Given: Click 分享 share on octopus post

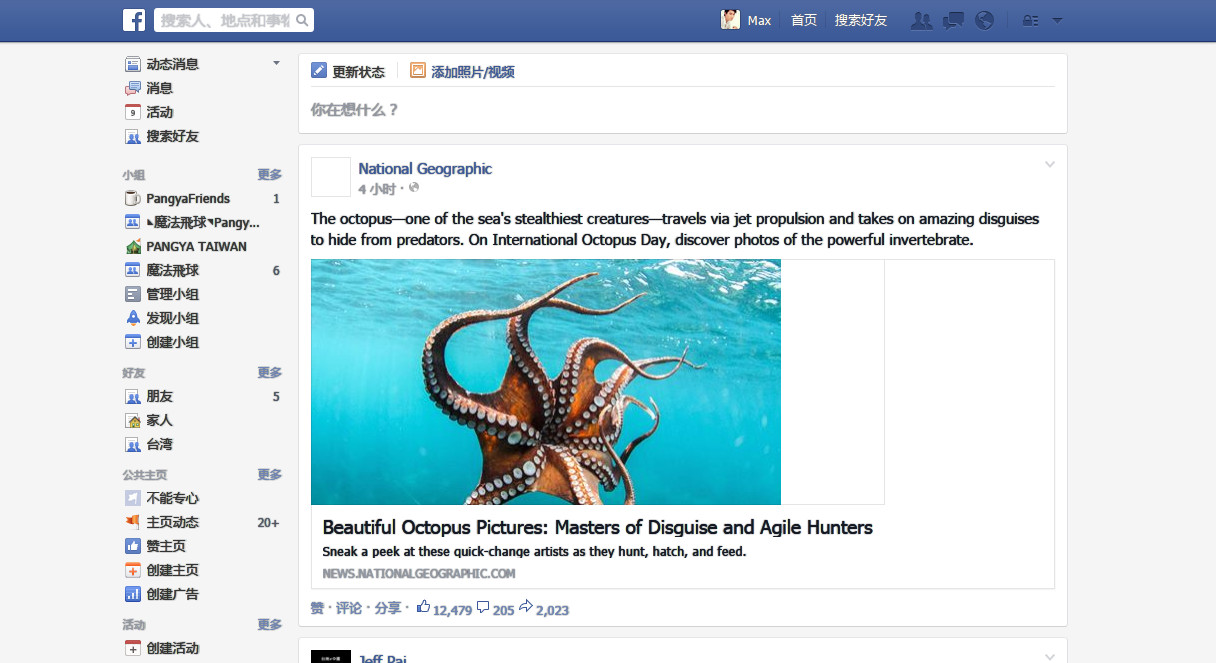Looking at the screenshot, I should 388,608.
